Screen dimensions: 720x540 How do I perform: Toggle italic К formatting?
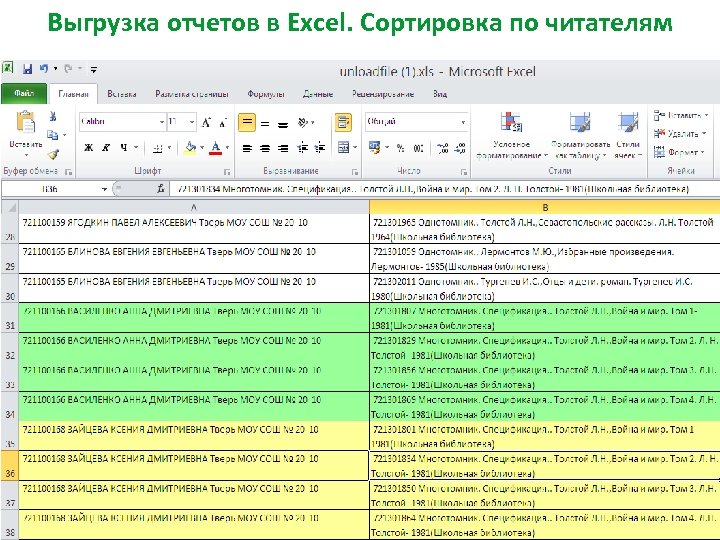coord(106,148)
